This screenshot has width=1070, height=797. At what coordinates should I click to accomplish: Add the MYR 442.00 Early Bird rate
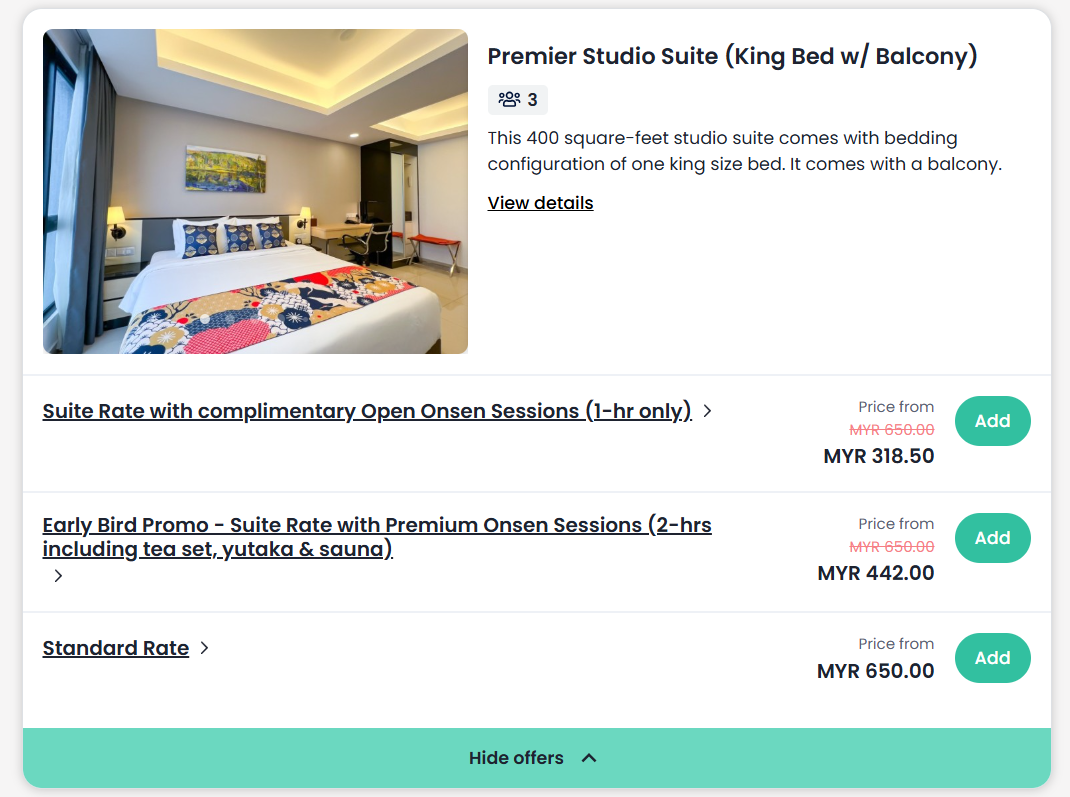point(992,538)
